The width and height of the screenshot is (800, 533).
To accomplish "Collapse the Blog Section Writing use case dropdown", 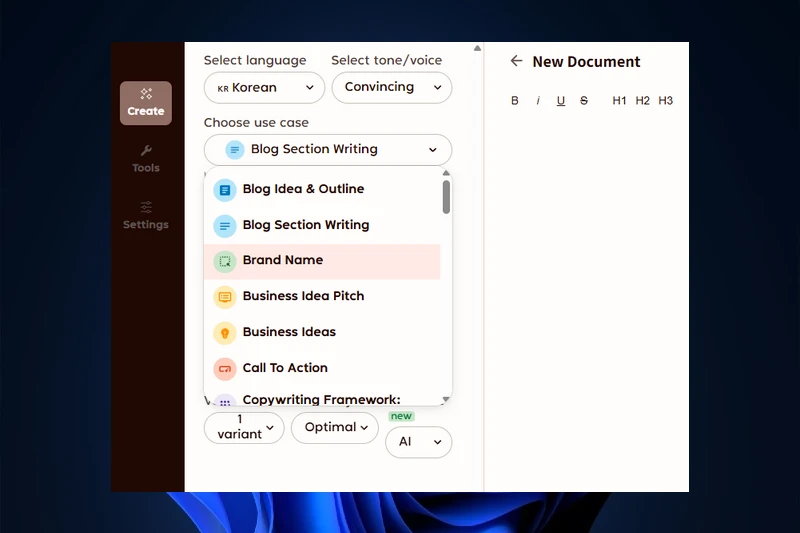I will (x=327, y=150).
